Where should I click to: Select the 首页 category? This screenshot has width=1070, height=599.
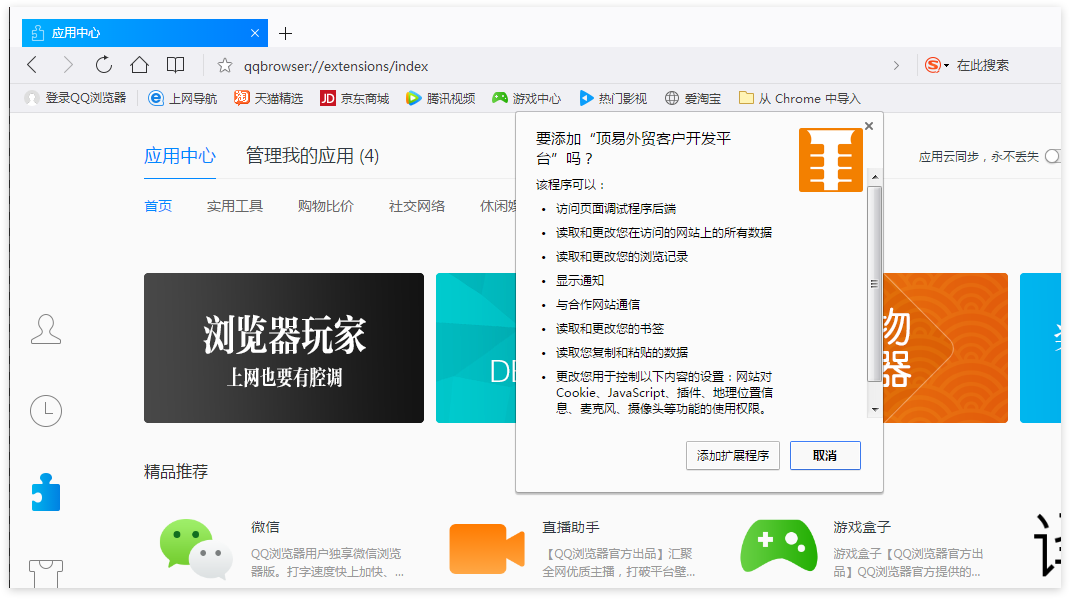coord(158,206)
